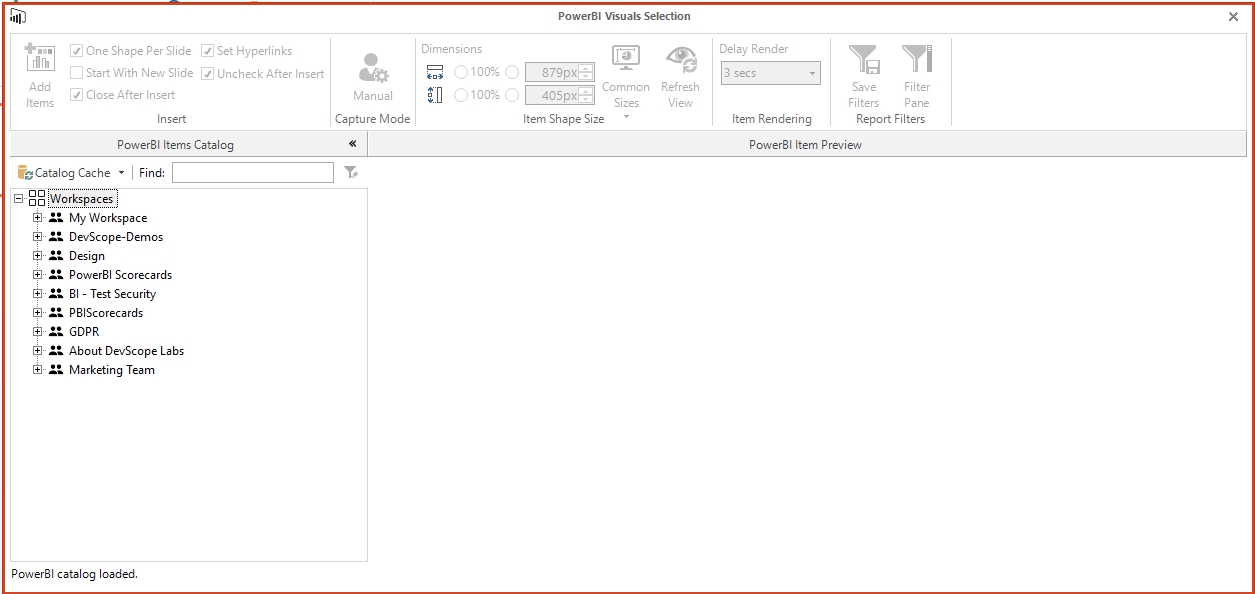Select the 100% width radio button
The width and height of the screenshot is (1255, 594).
click(x=461, y=71)
